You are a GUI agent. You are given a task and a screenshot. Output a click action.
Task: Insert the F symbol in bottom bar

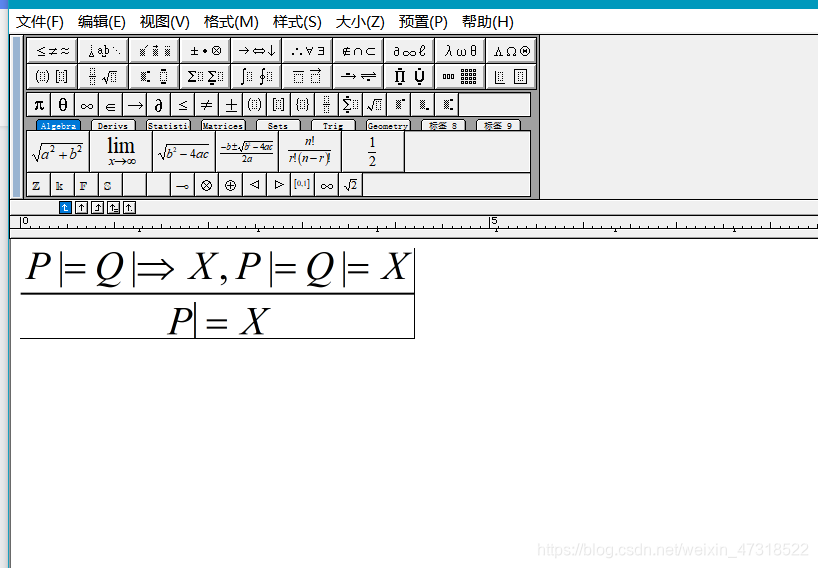click(x=87, y=185)
